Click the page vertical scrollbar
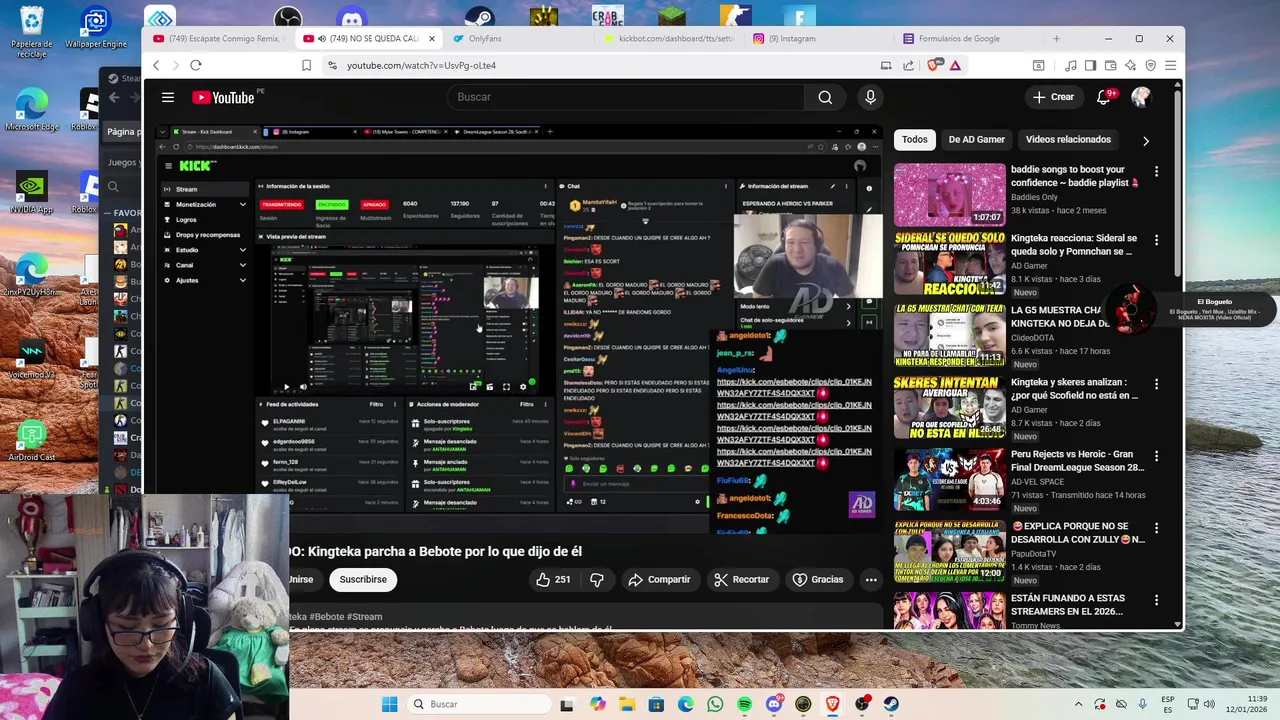 [x=1179, y=185]
